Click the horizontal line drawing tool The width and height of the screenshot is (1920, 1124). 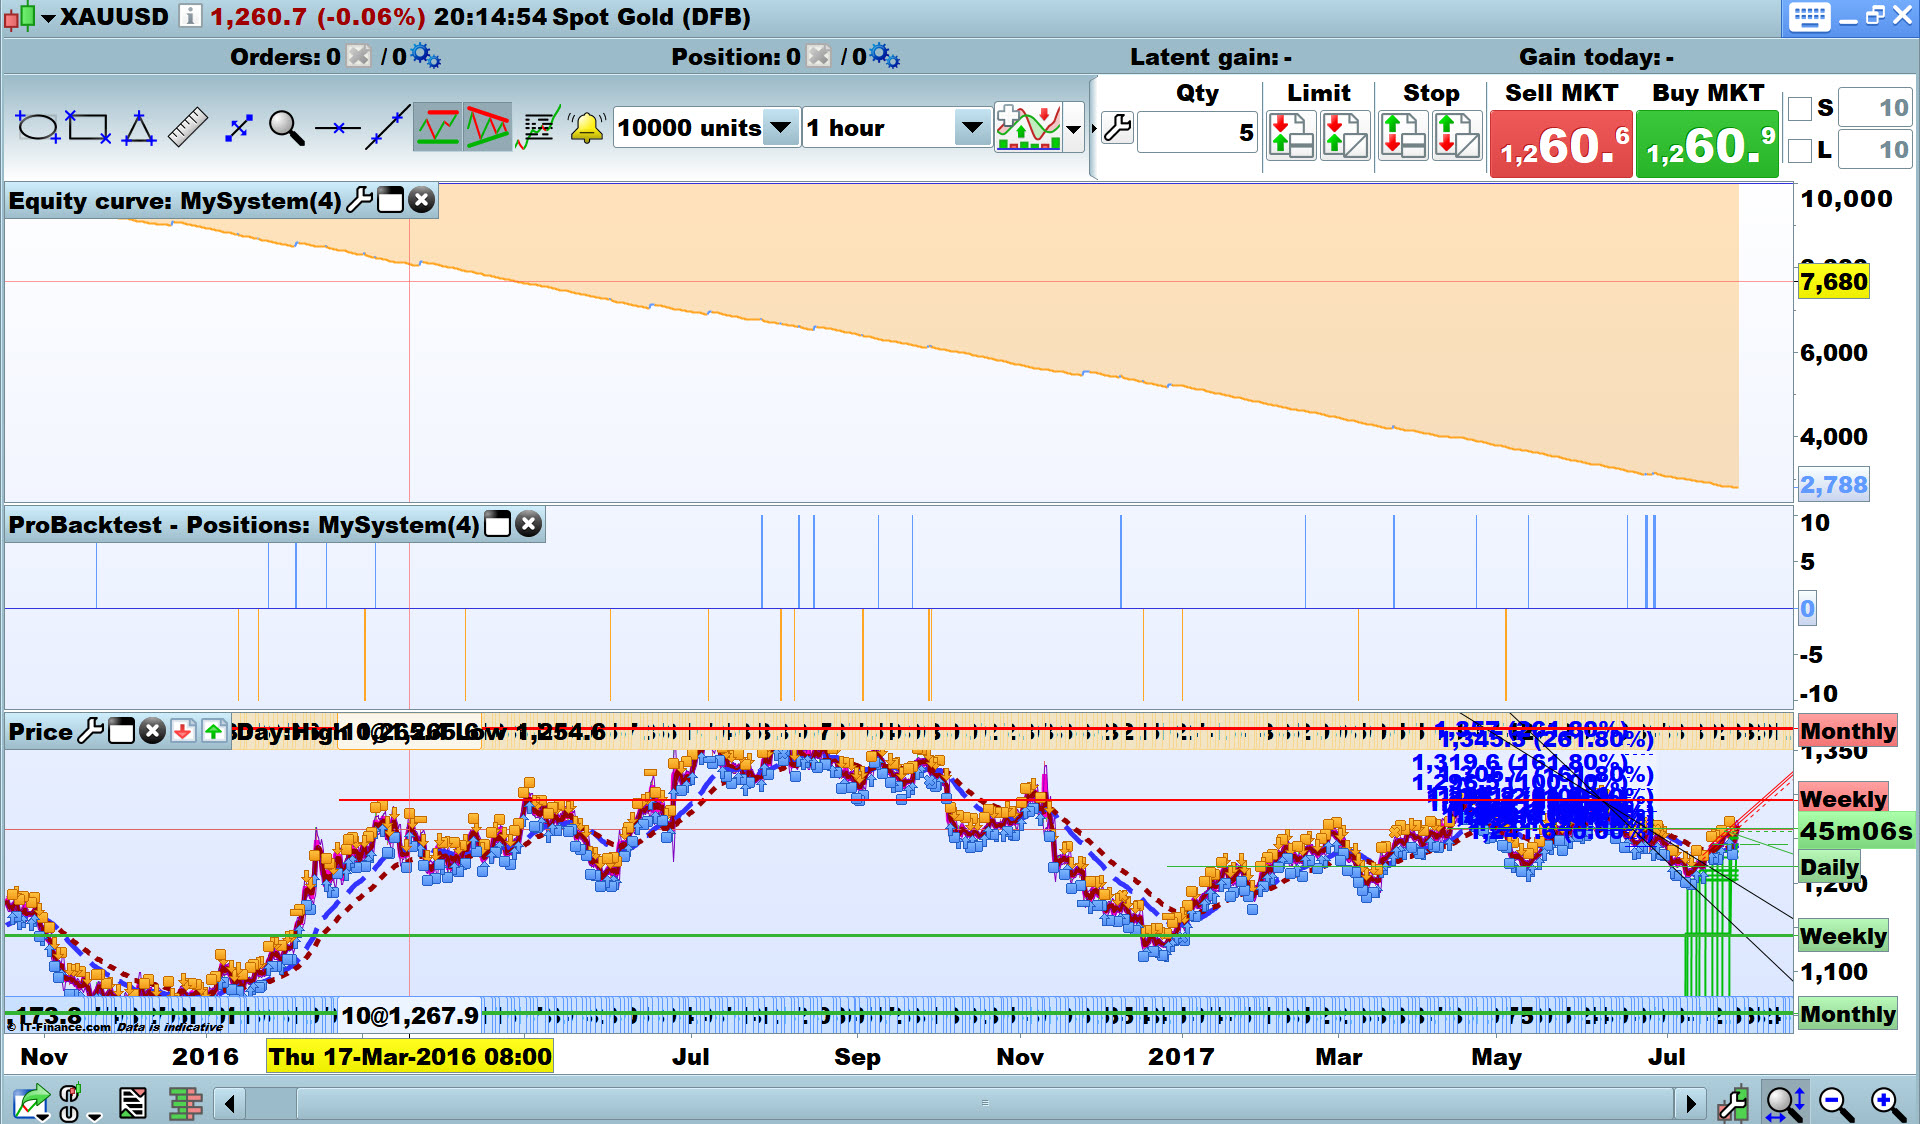click(x=337, y=128)
